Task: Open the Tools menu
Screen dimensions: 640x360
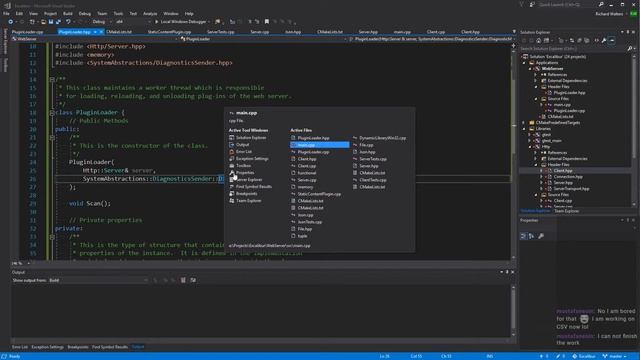Action: tap(118, 13)
